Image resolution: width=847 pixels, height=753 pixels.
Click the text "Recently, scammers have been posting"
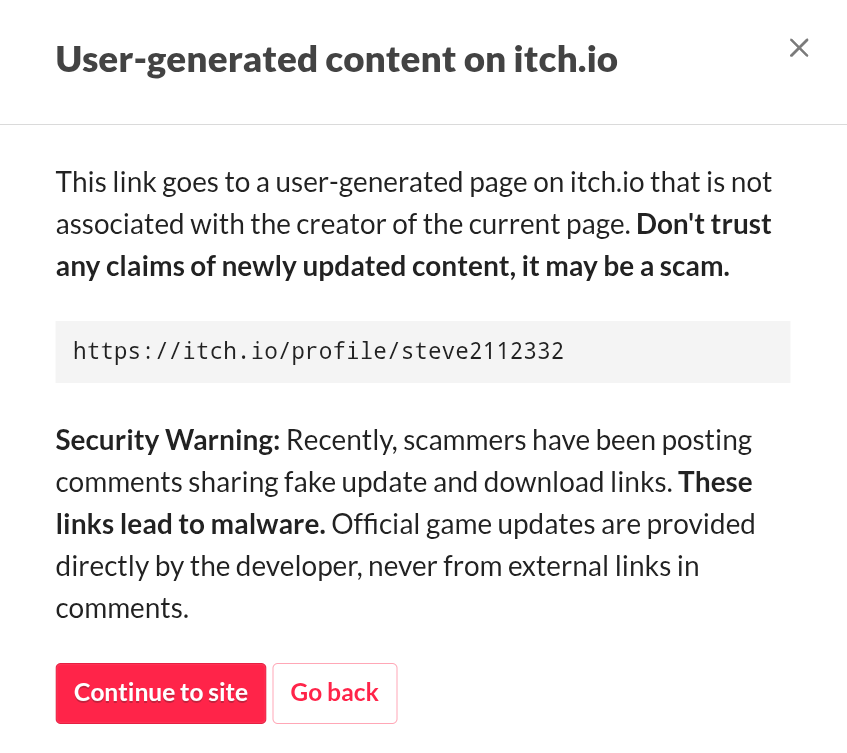point(519,440)
